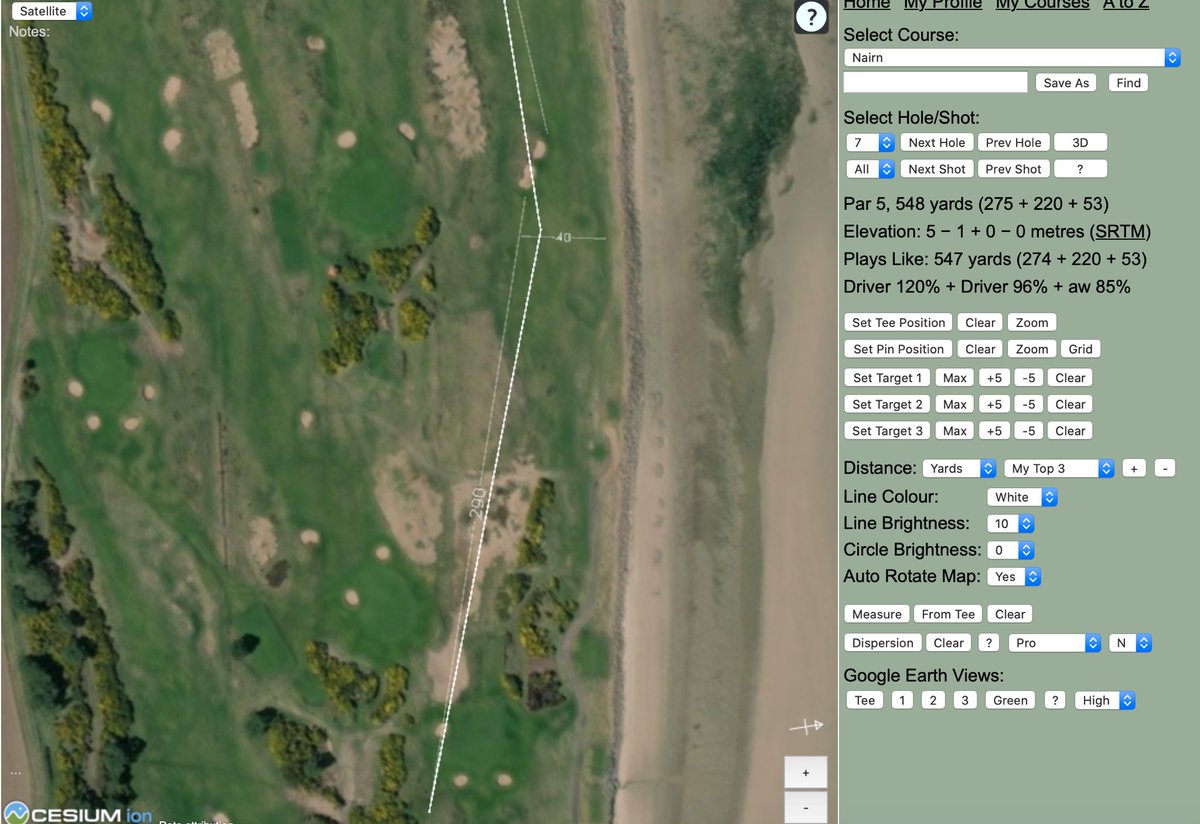Zoom to the tee position
Viewport: 1200px width, 824px height.
click(1032, 323)
